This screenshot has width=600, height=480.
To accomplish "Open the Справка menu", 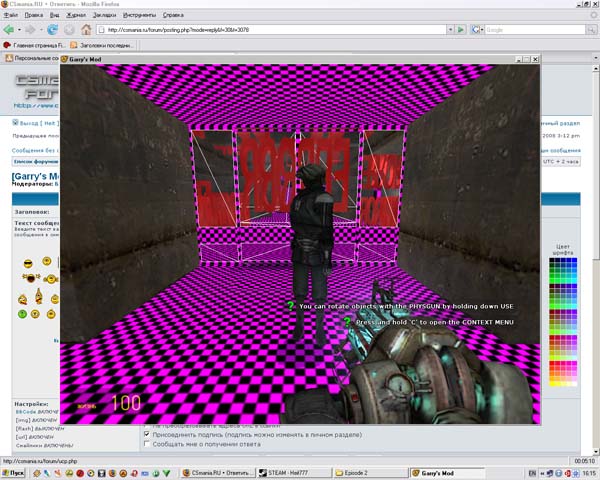I will click(x=173, y=15).
